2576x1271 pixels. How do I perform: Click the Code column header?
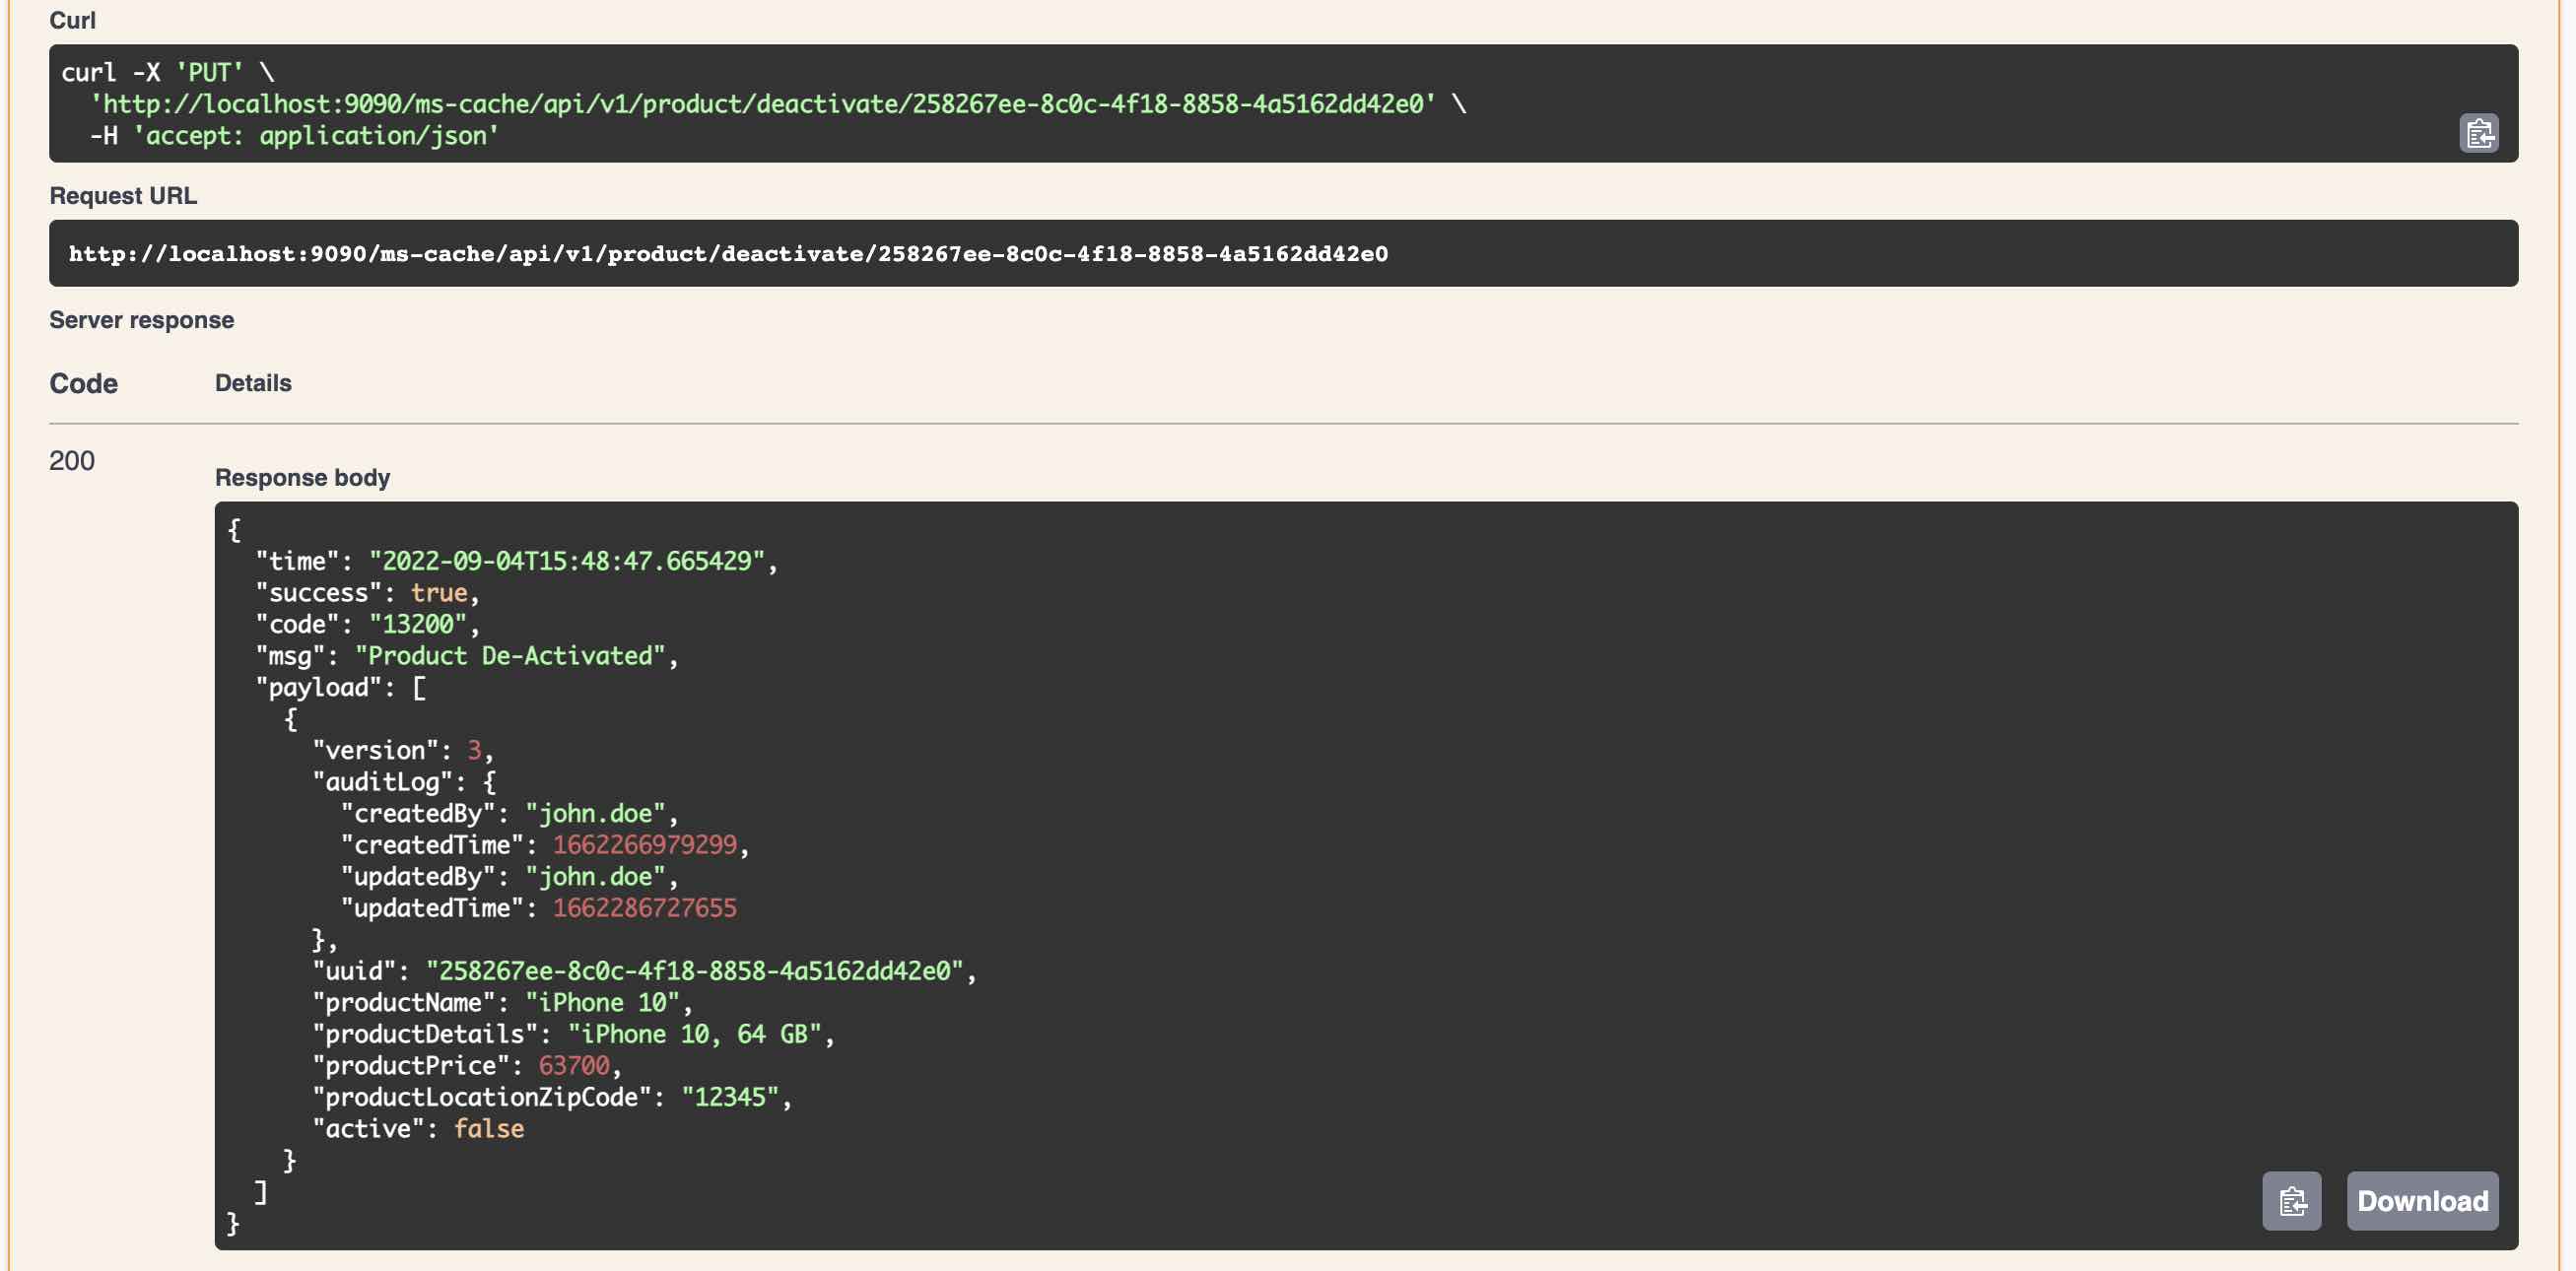pyautogui.click(x=83, y=383)
